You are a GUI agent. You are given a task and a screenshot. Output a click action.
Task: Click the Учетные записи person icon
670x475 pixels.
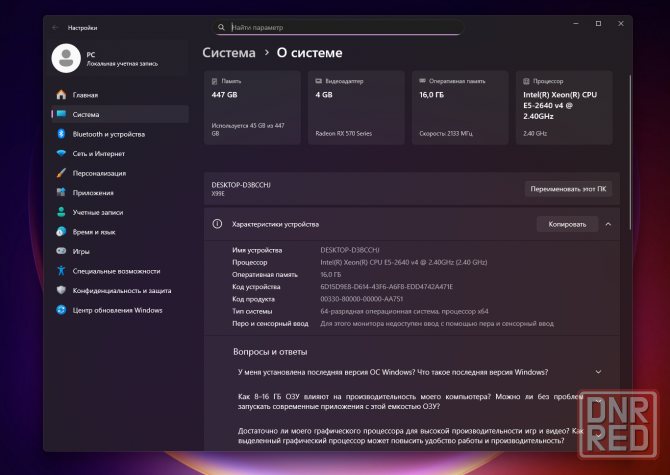click(61, 212)
